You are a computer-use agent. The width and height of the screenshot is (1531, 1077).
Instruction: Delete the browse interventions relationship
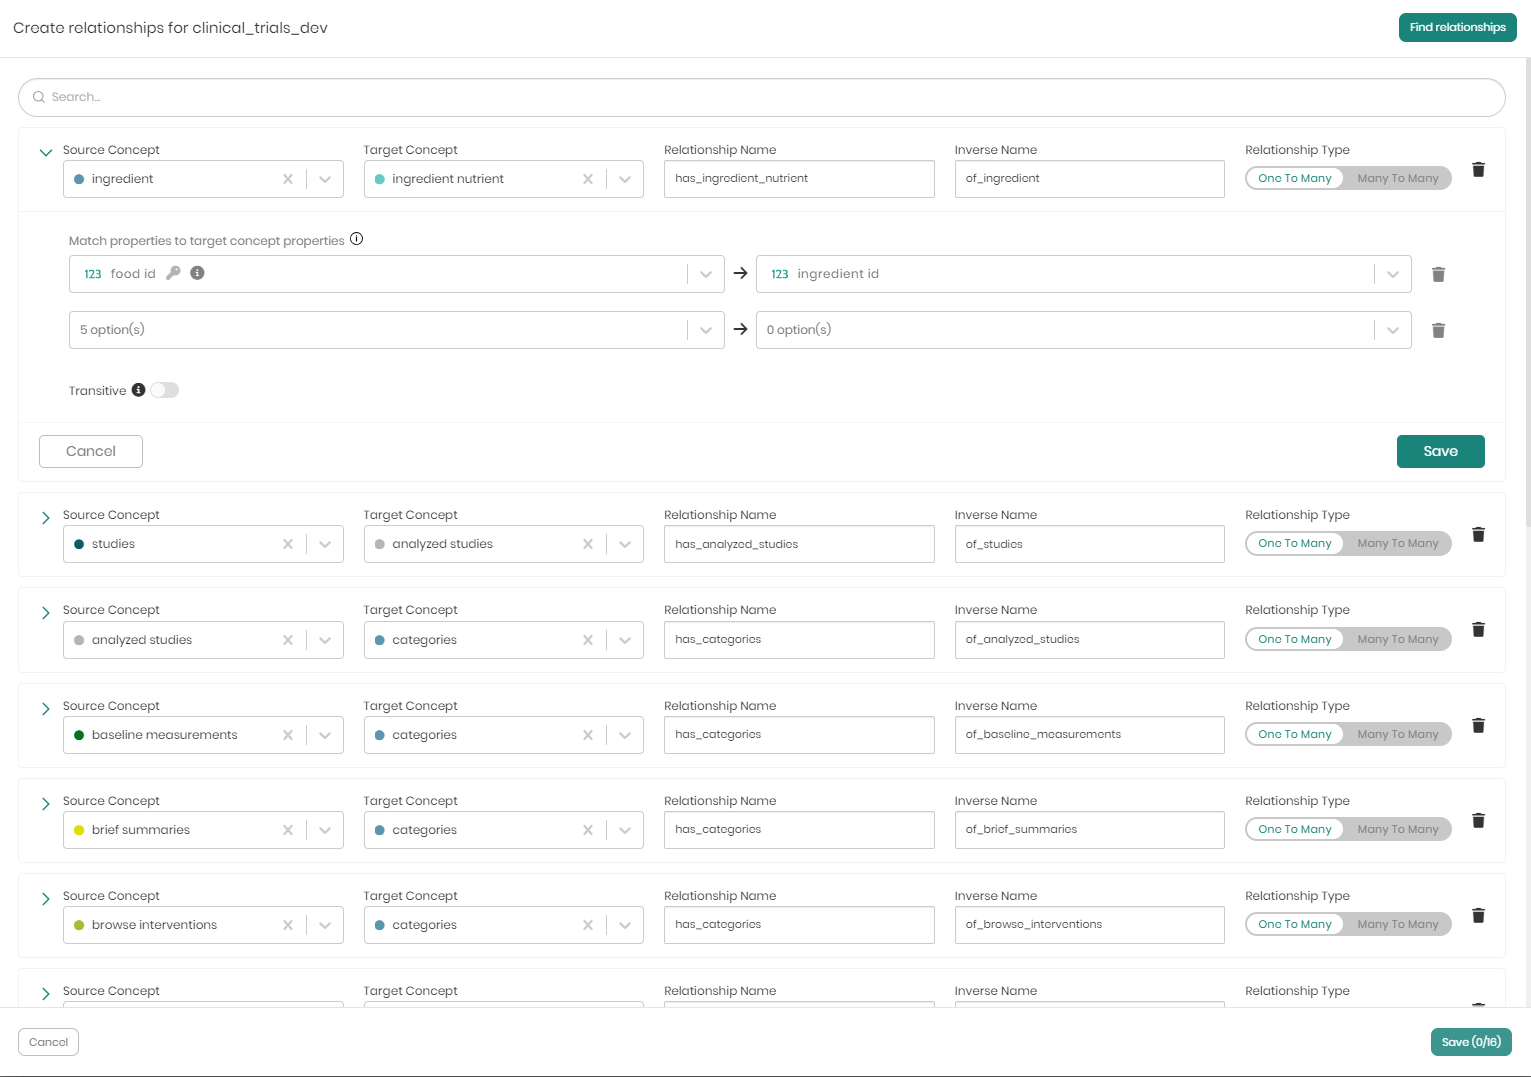1478,916
